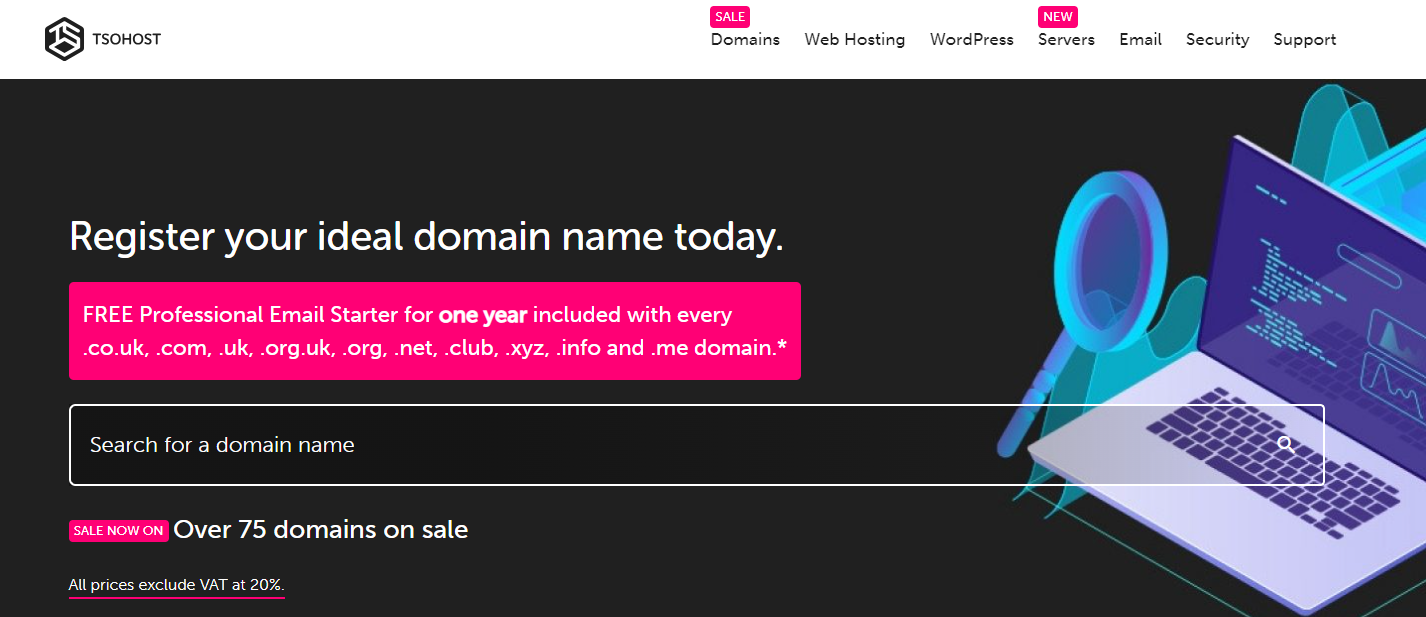Click the All prices exclude VAT note
Image resolution: width=1426 pixels, height=617 pixels.
(x=176, y=585)
